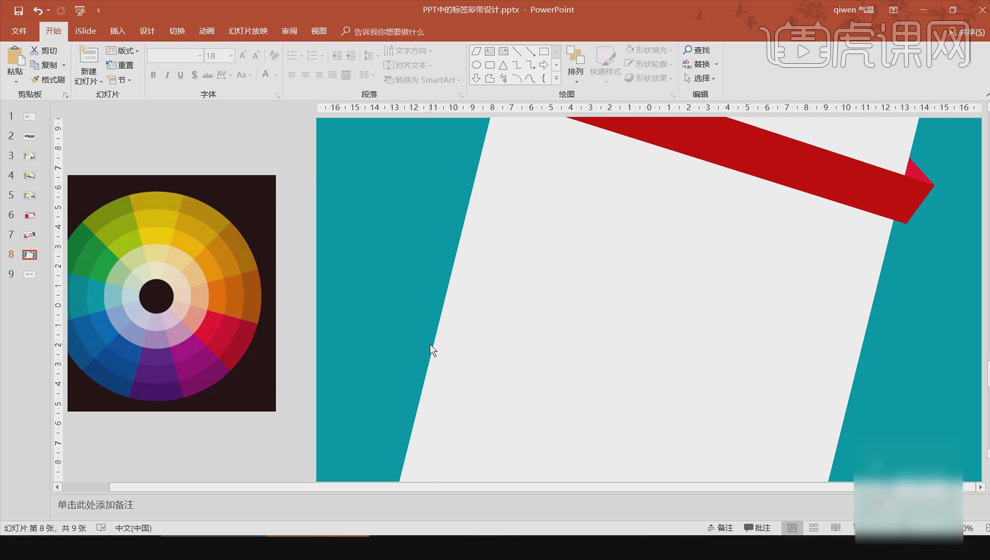
Task: Click the Replace (替换) button
Action: [x=700, y=64]
